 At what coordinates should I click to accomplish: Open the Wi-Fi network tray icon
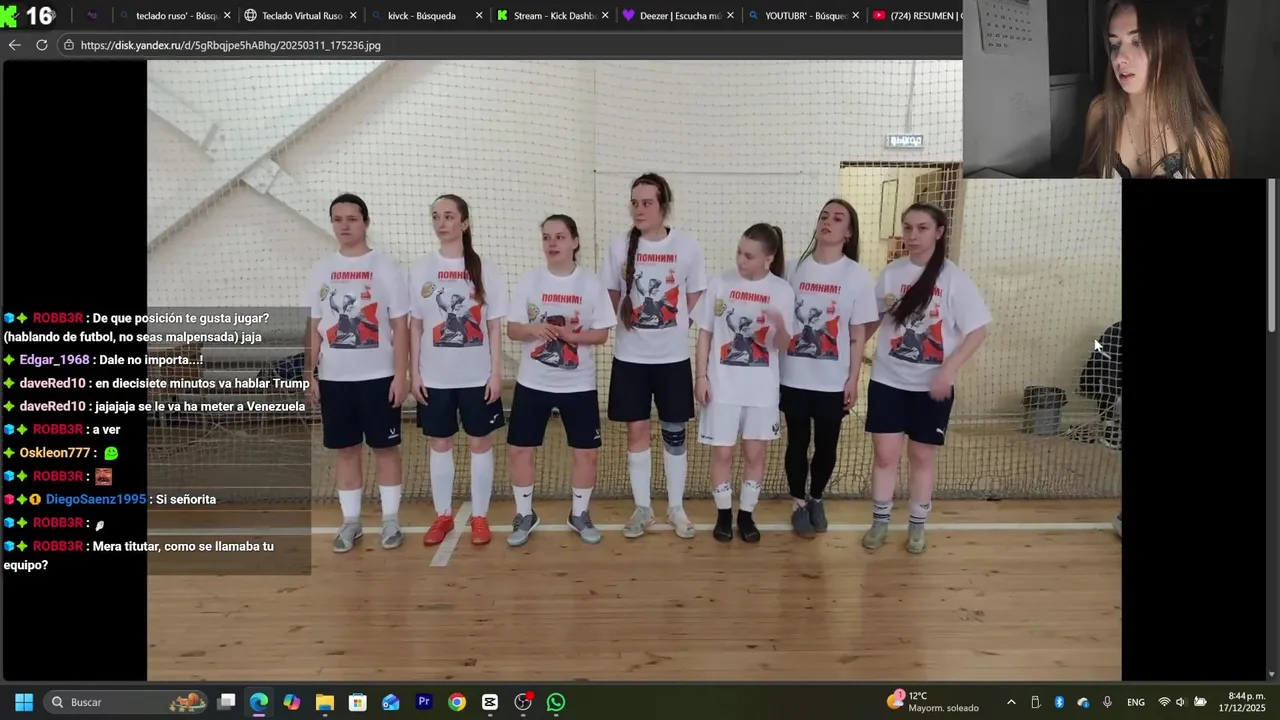coord(1163,702)
